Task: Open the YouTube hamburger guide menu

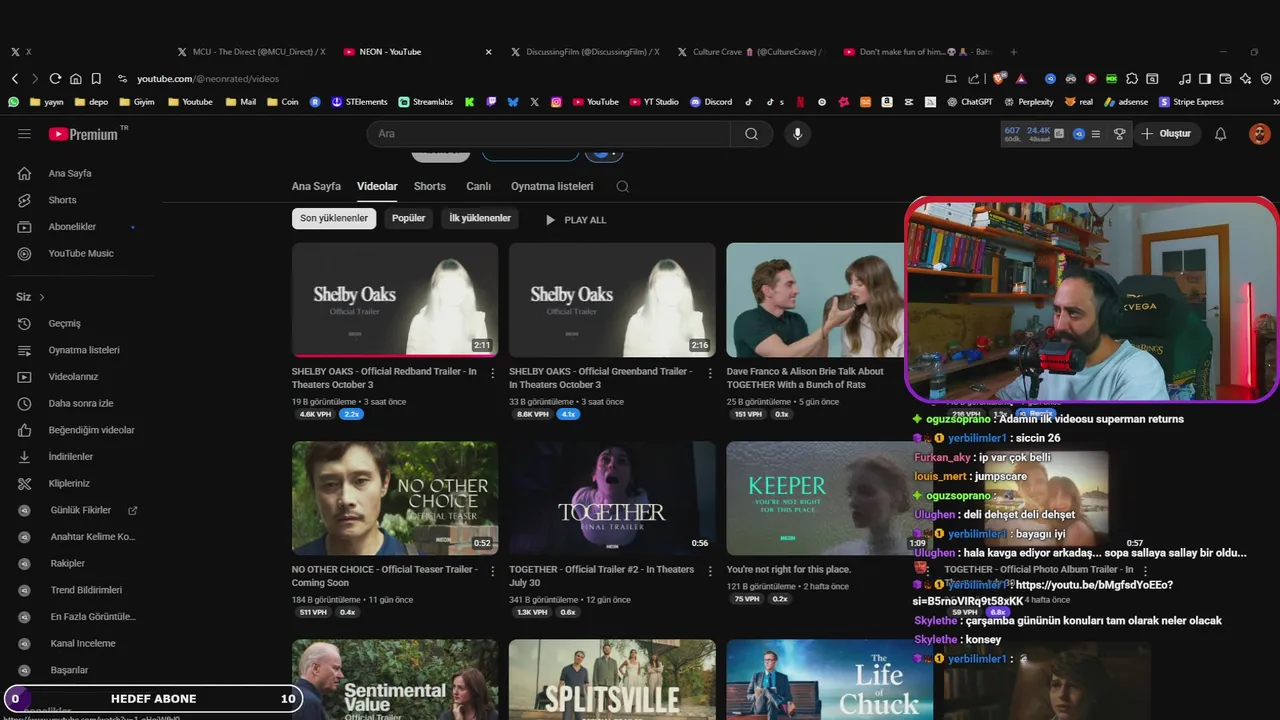Action: [x=24, y=134]
